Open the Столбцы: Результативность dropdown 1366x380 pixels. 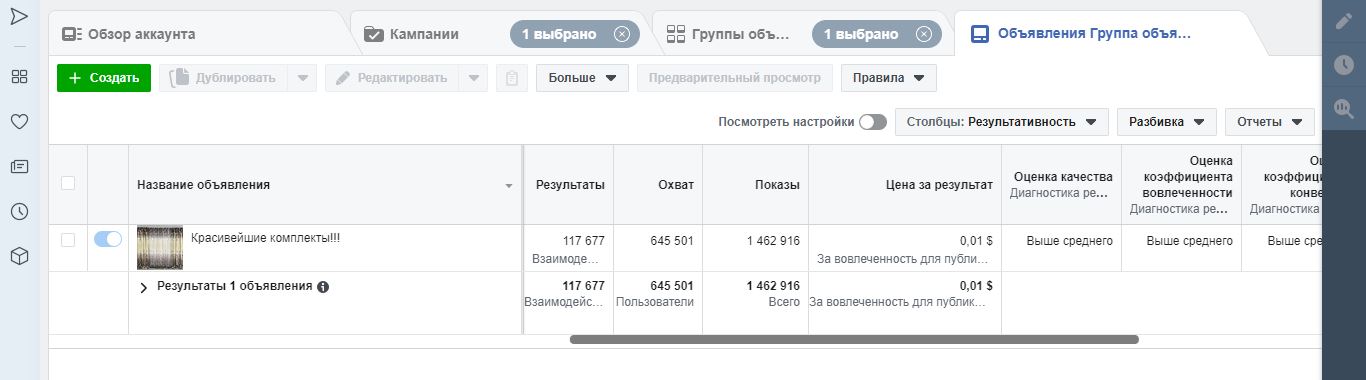pyautogui.click(x=1002, y=122)
